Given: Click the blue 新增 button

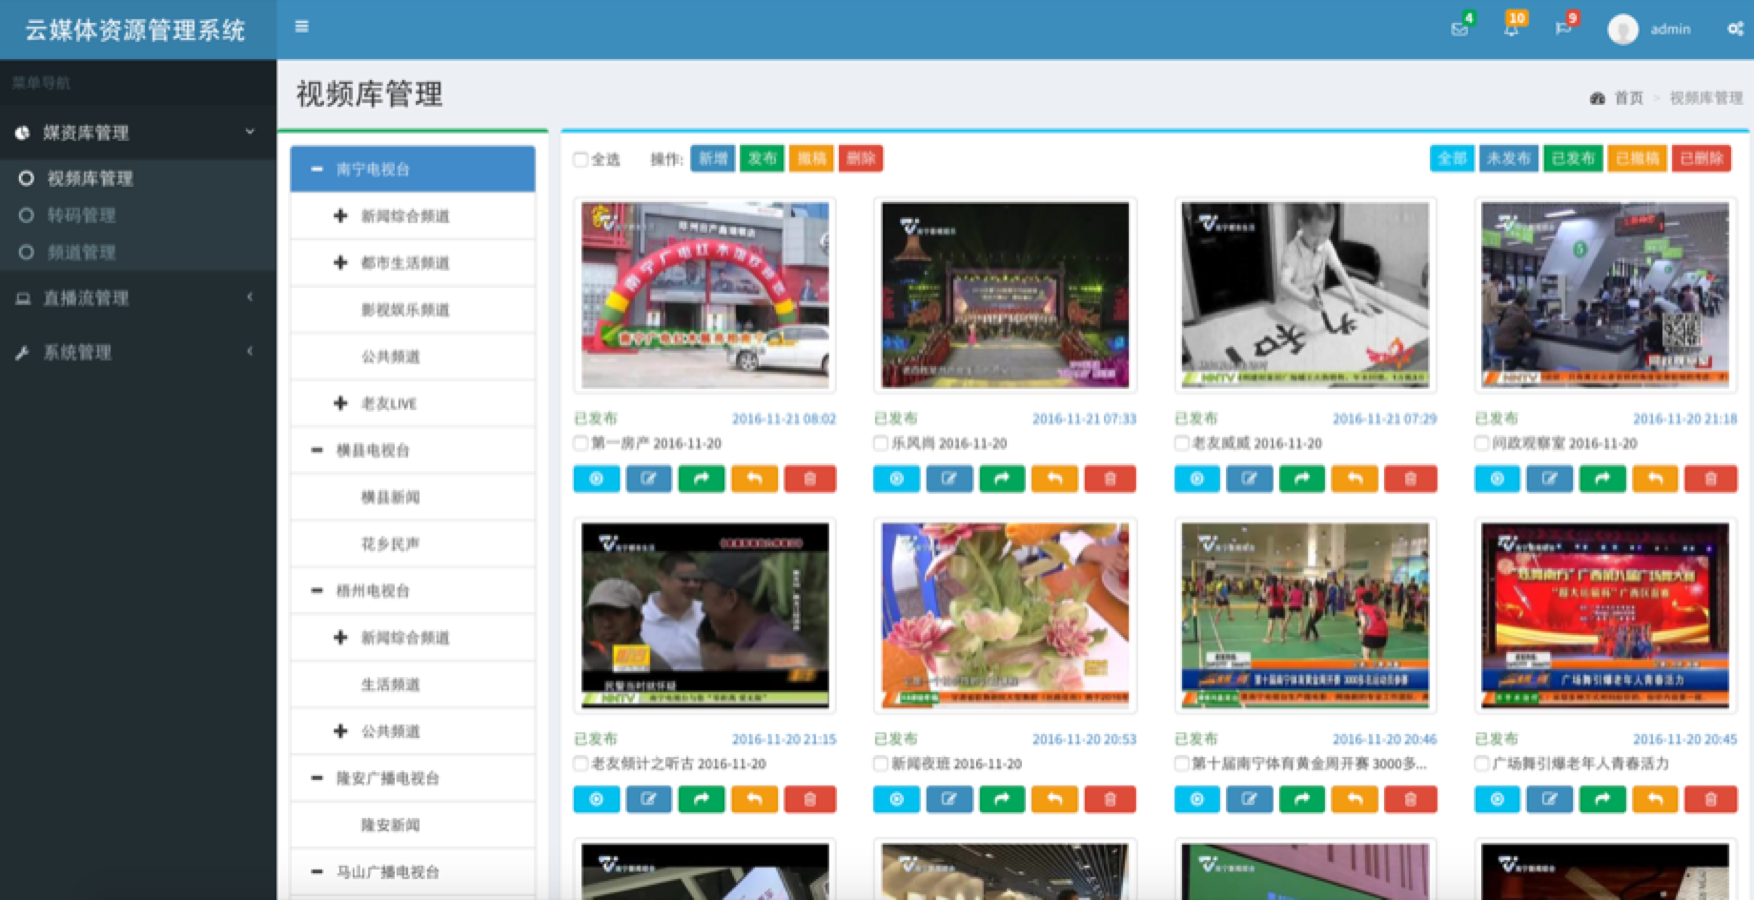Looking at the screenshot, I should 712,158.
